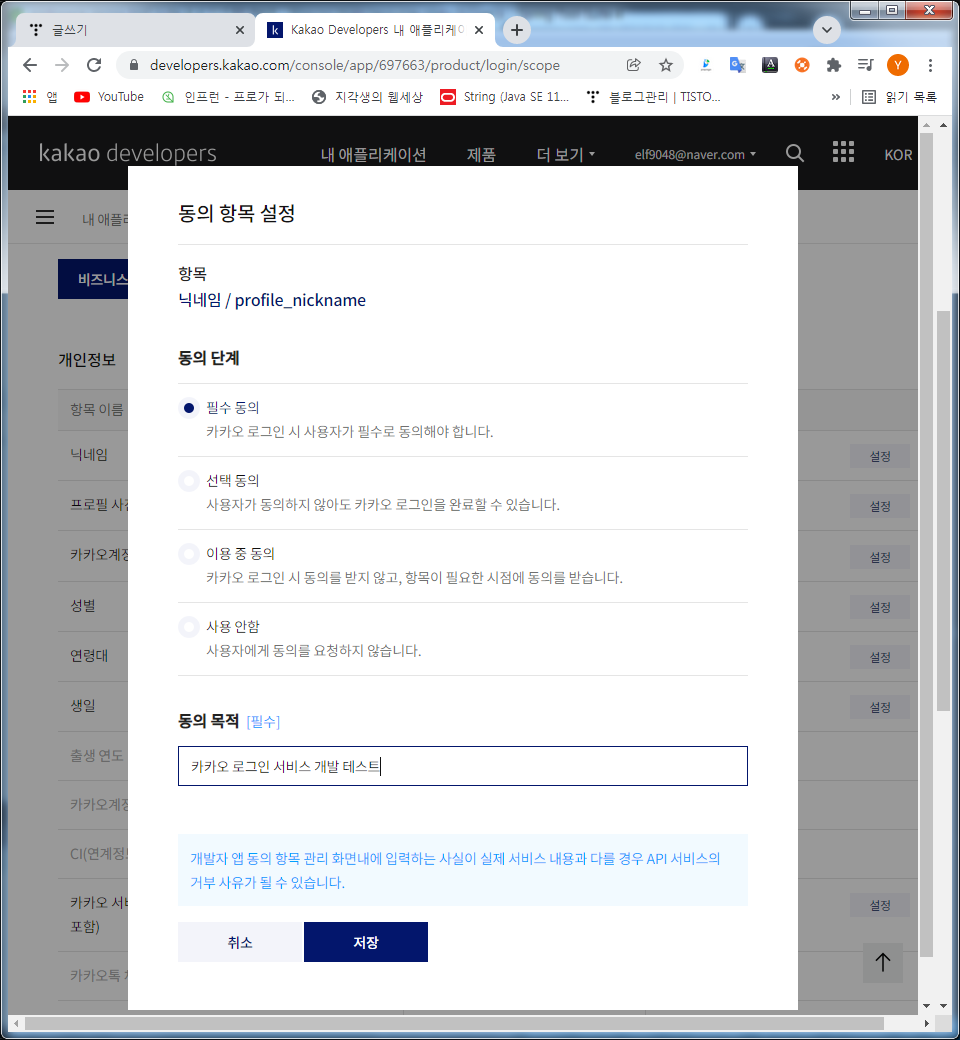Click the site lock icon in address bar
Image resolution: width=960 pixels, height=1040 pixels.
point(134,65)
